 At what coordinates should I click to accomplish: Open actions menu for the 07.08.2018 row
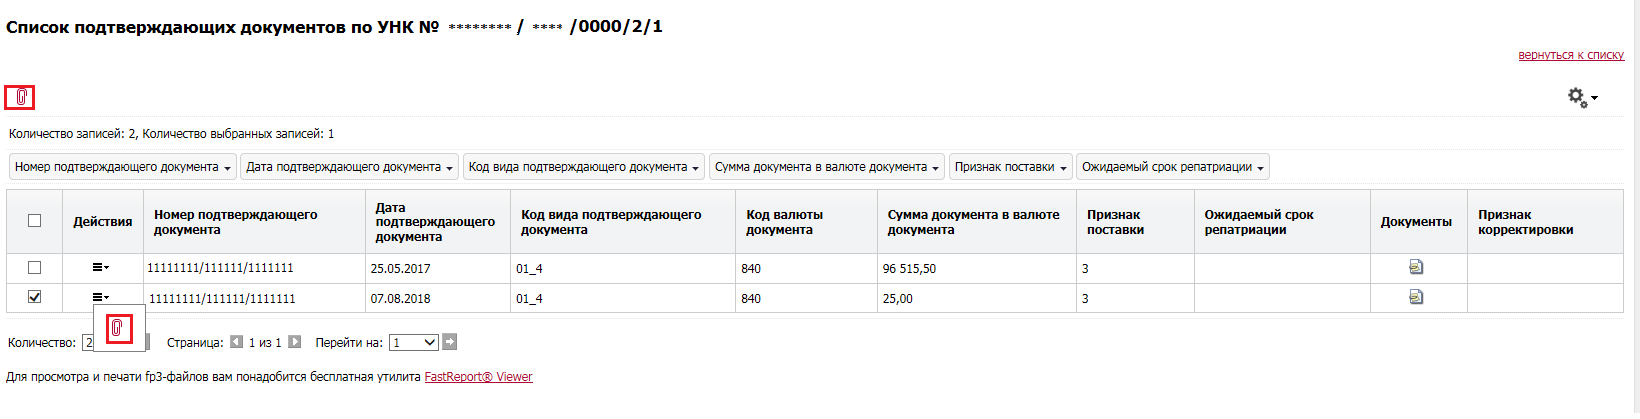(x=101, y=297)
